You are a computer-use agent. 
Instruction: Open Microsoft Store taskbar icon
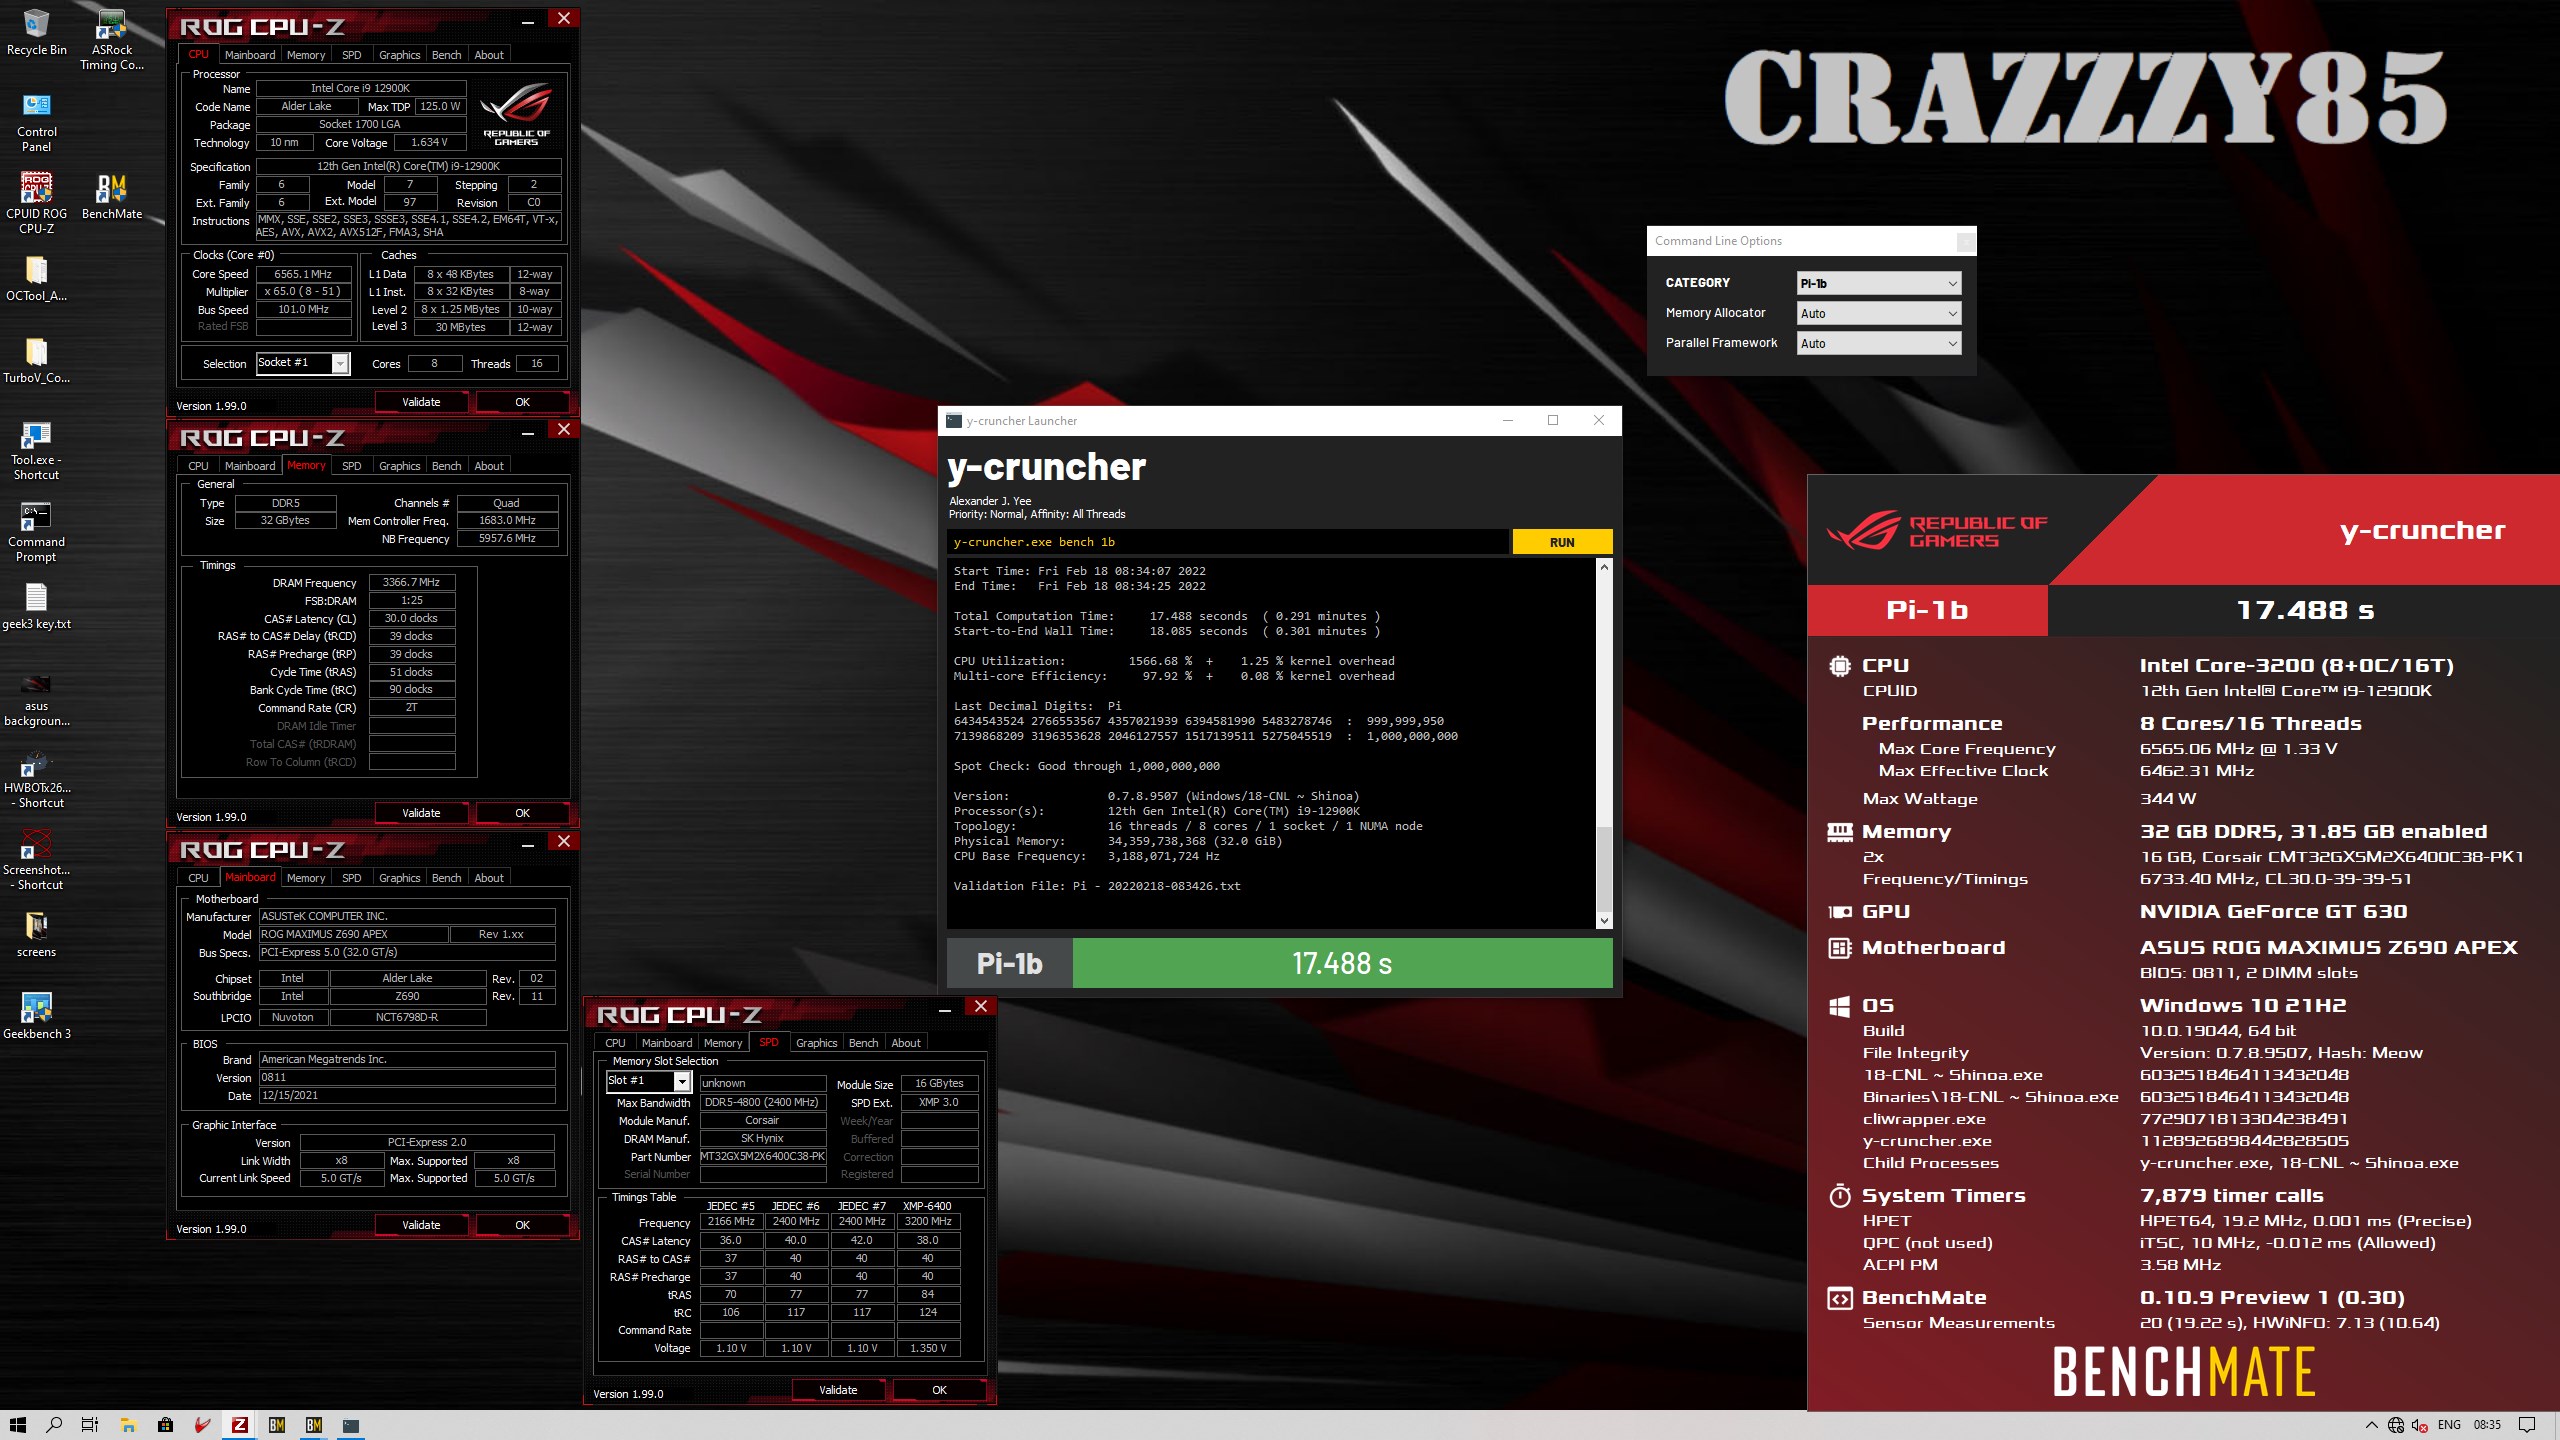165,1425
